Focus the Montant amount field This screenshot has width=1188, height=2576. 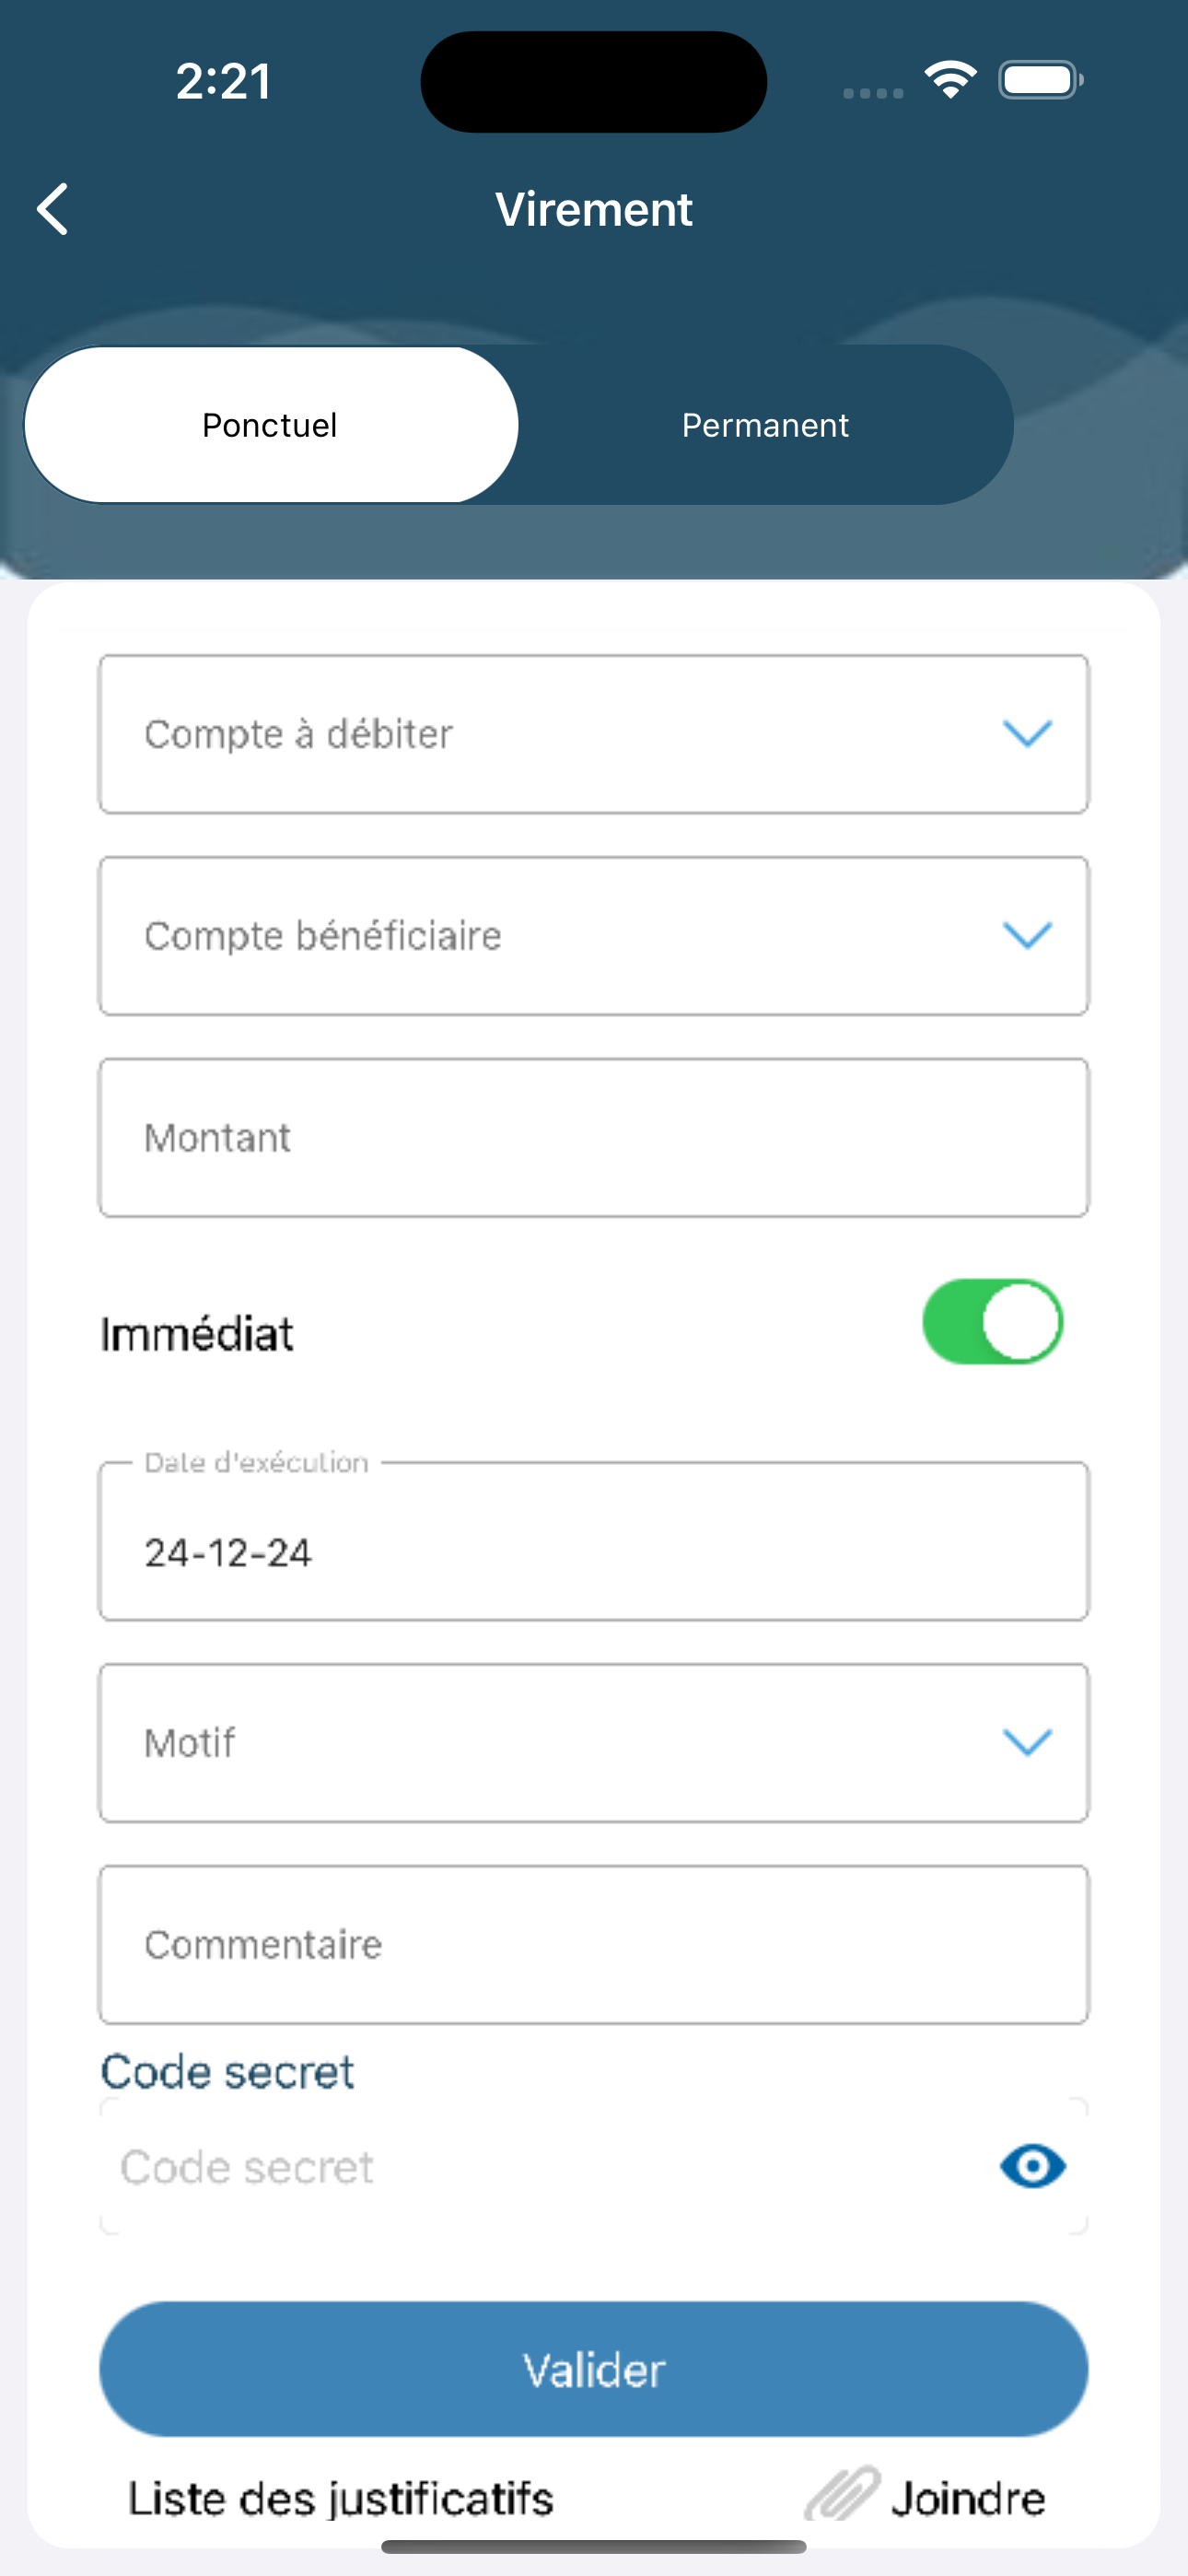pyautogui.click(x=593, y=1138)
